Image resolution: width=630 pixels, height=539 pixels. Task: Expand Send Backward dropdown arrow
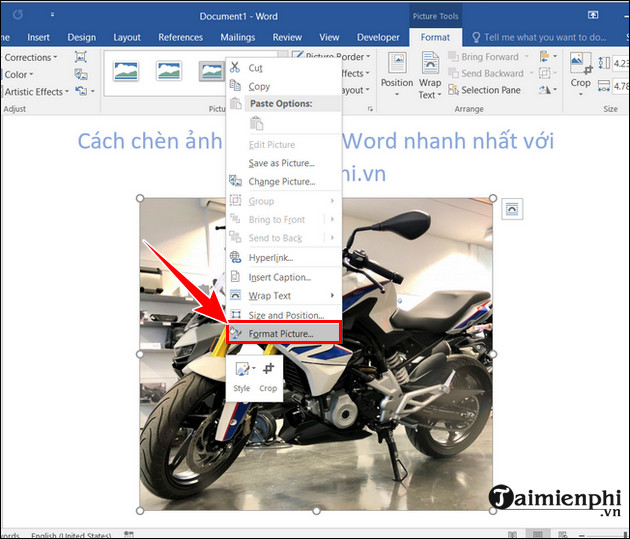coord(531,73)
